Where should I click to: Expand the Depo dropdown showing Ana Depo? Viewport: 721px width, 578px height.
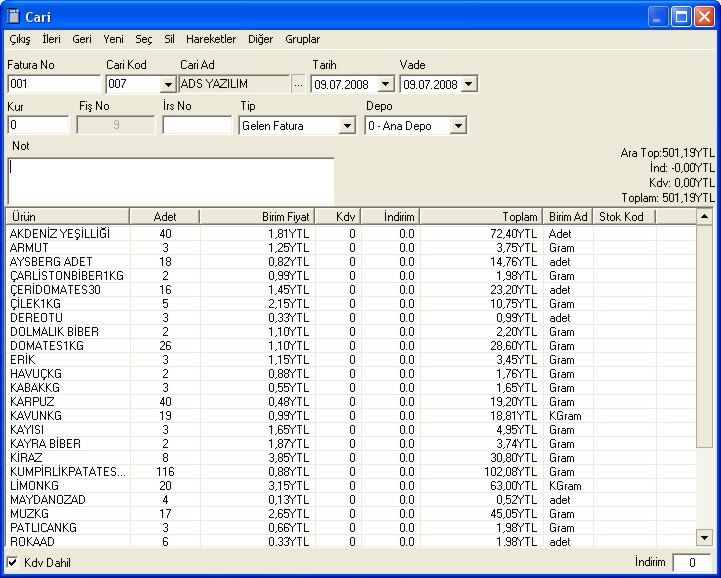(458, 126)
